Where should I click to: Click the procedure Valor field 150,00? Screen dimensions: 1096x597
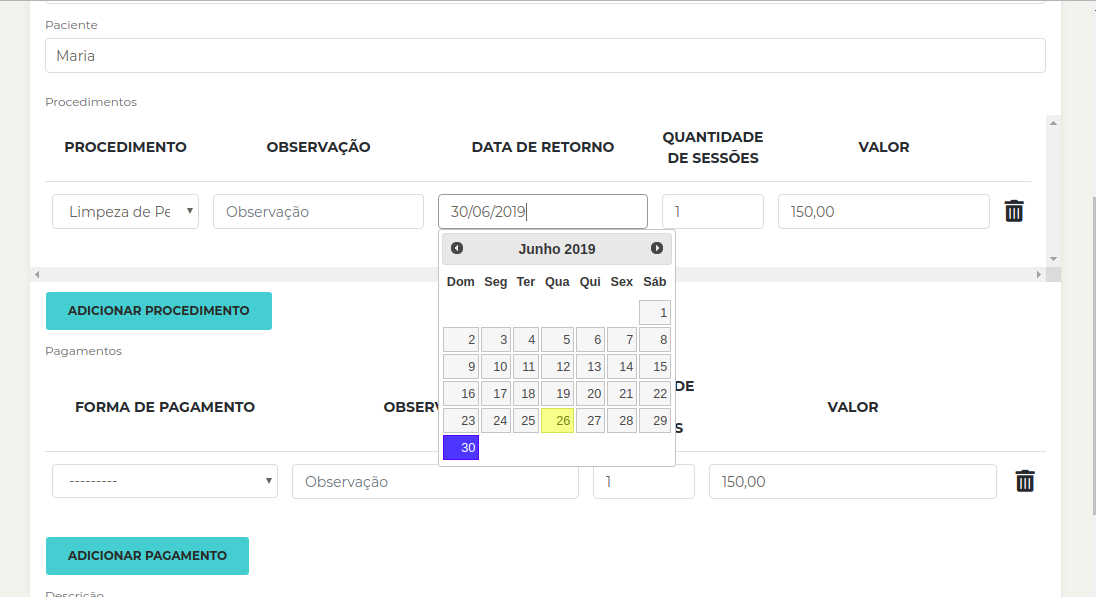pos(884,212)
